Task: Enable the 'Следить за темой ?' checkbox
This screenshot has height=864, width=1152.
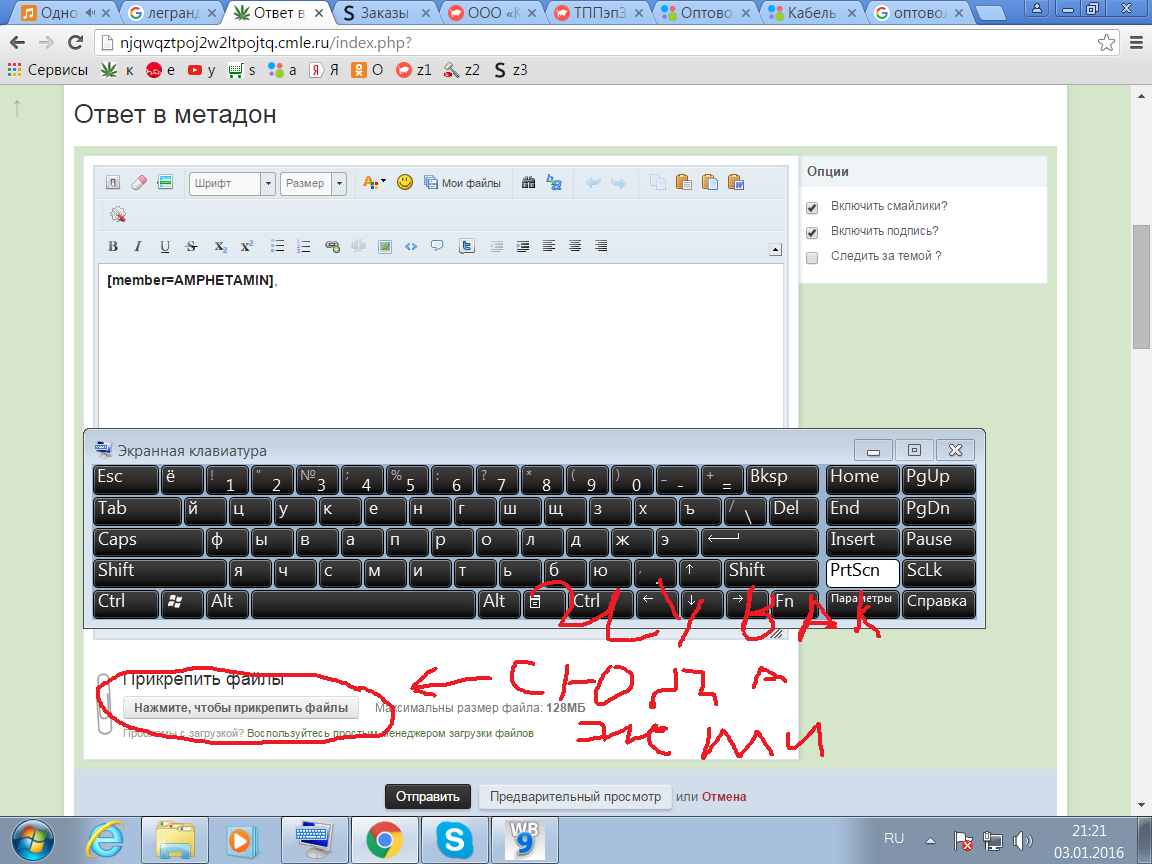Action: [812, 257]
